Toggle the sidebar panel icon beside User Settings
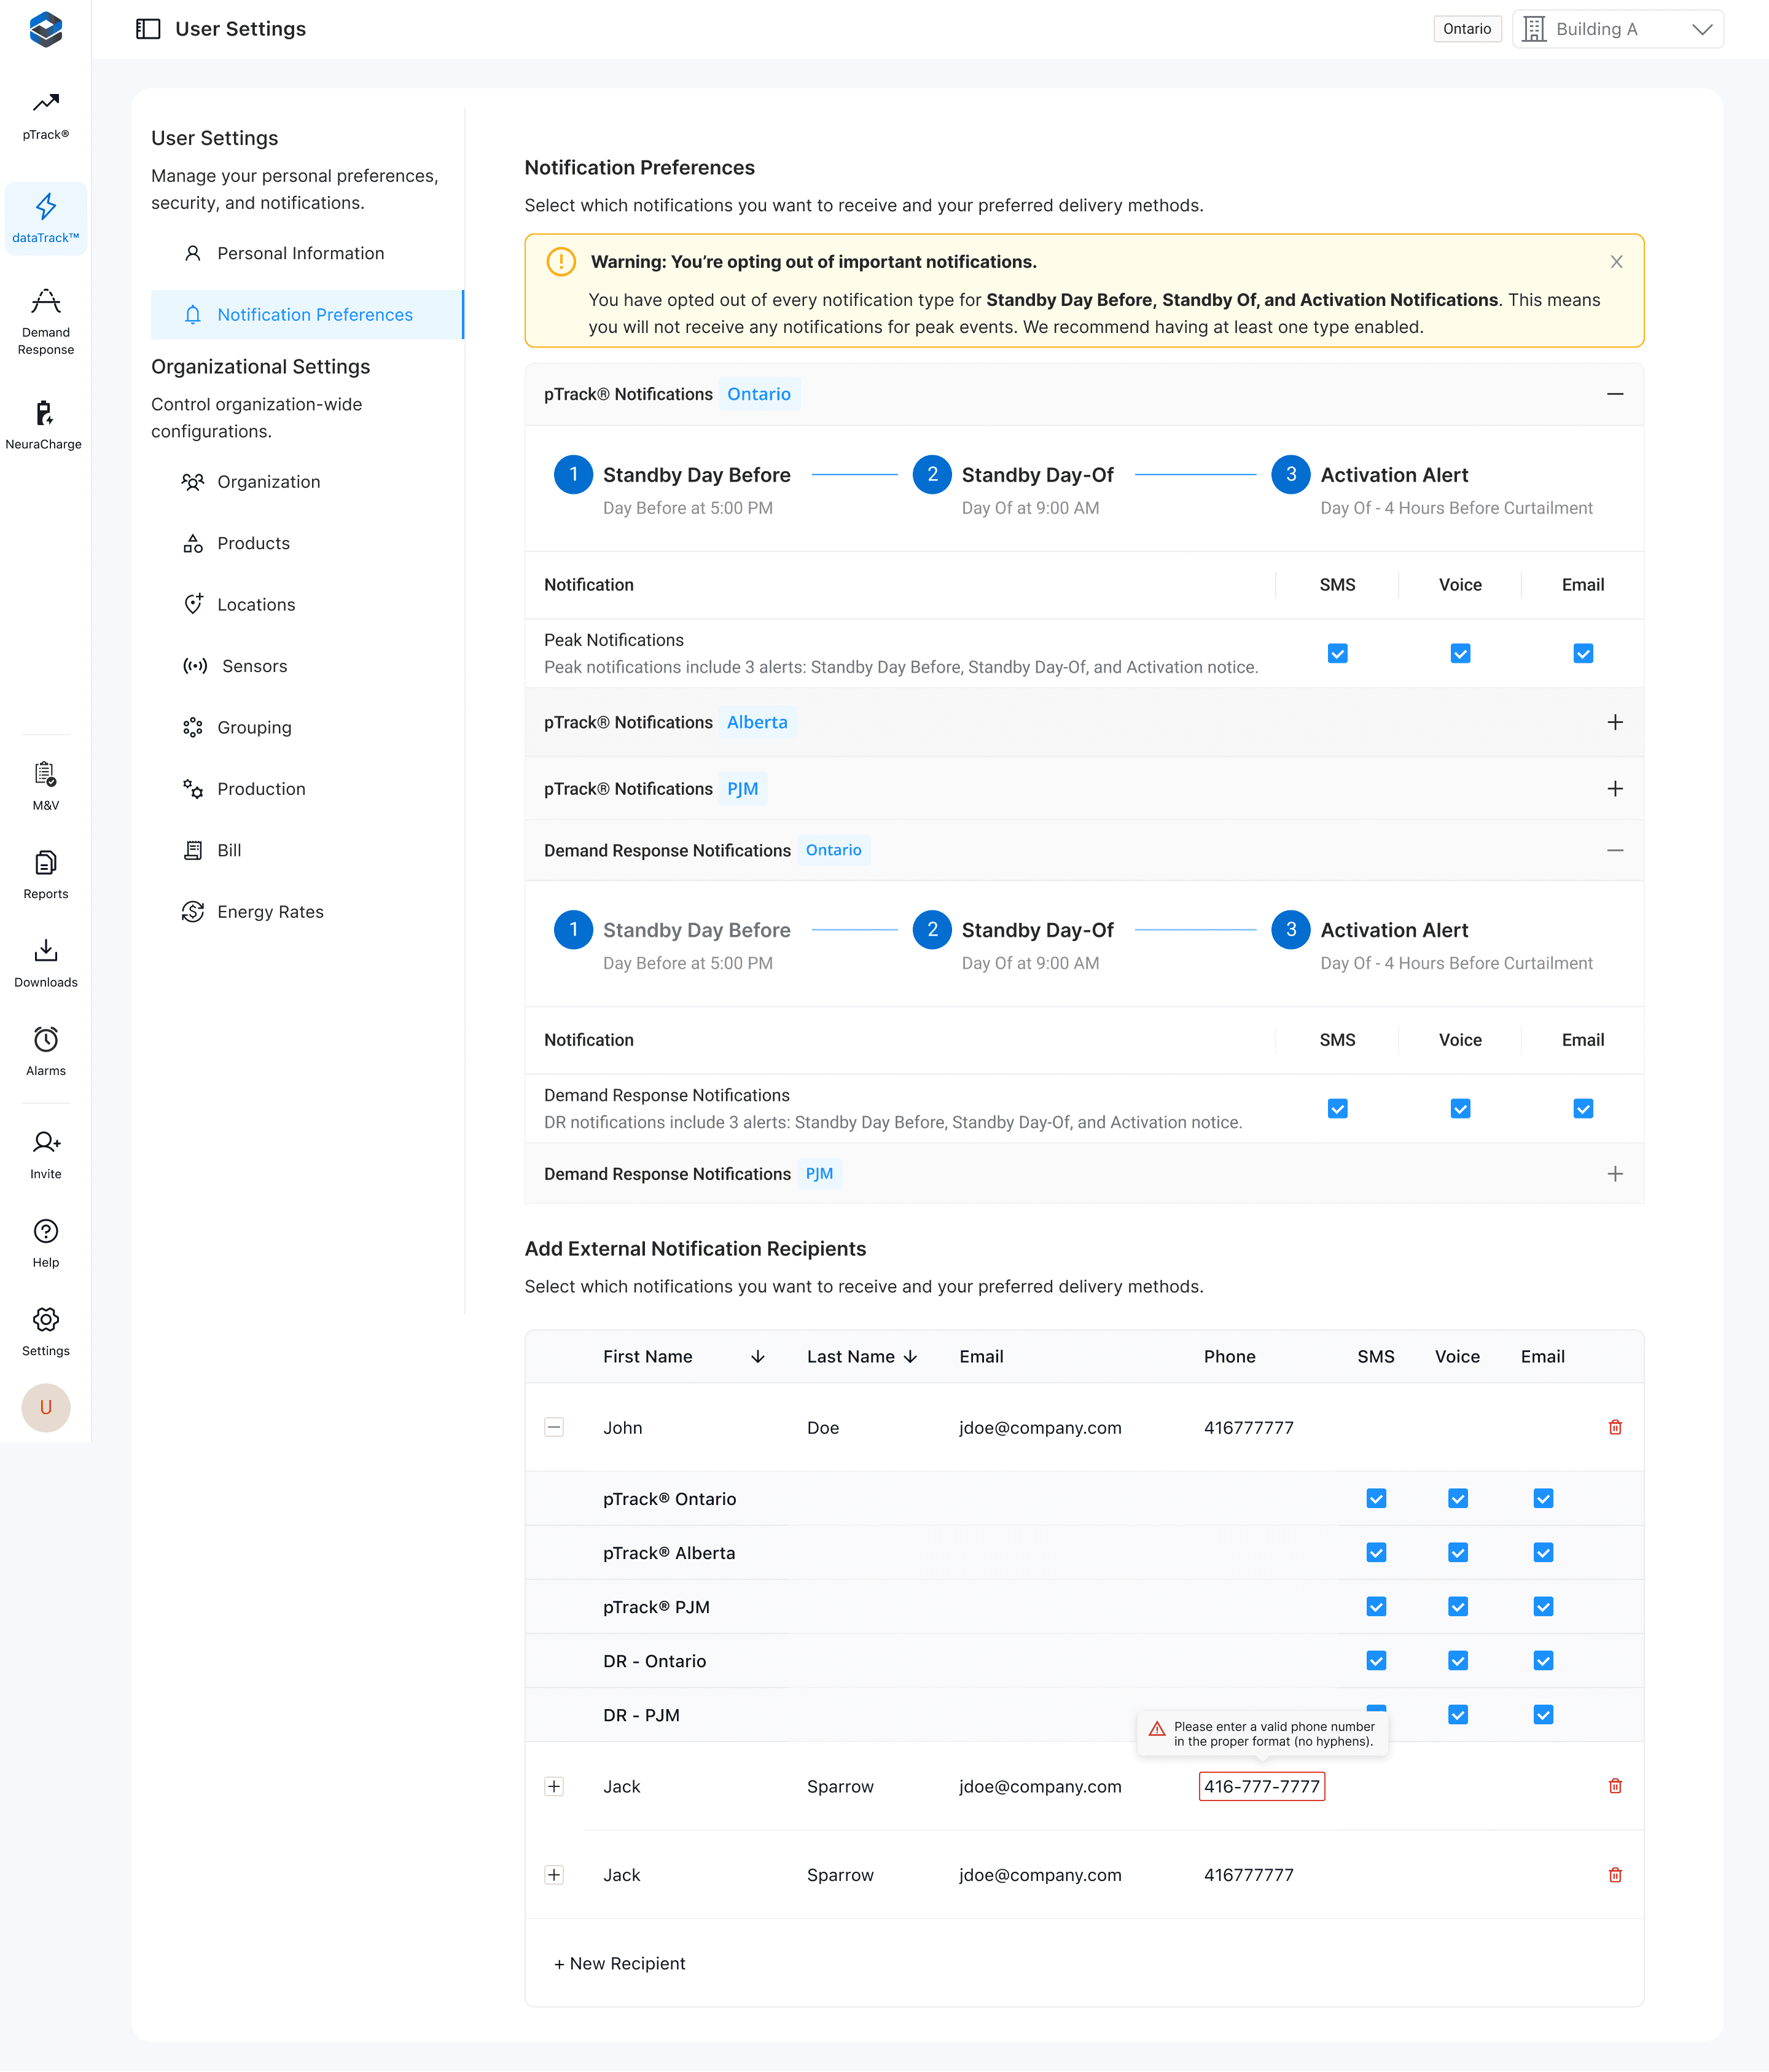This screenshot has height=2072, width=1769. click(x=148, y=29)
